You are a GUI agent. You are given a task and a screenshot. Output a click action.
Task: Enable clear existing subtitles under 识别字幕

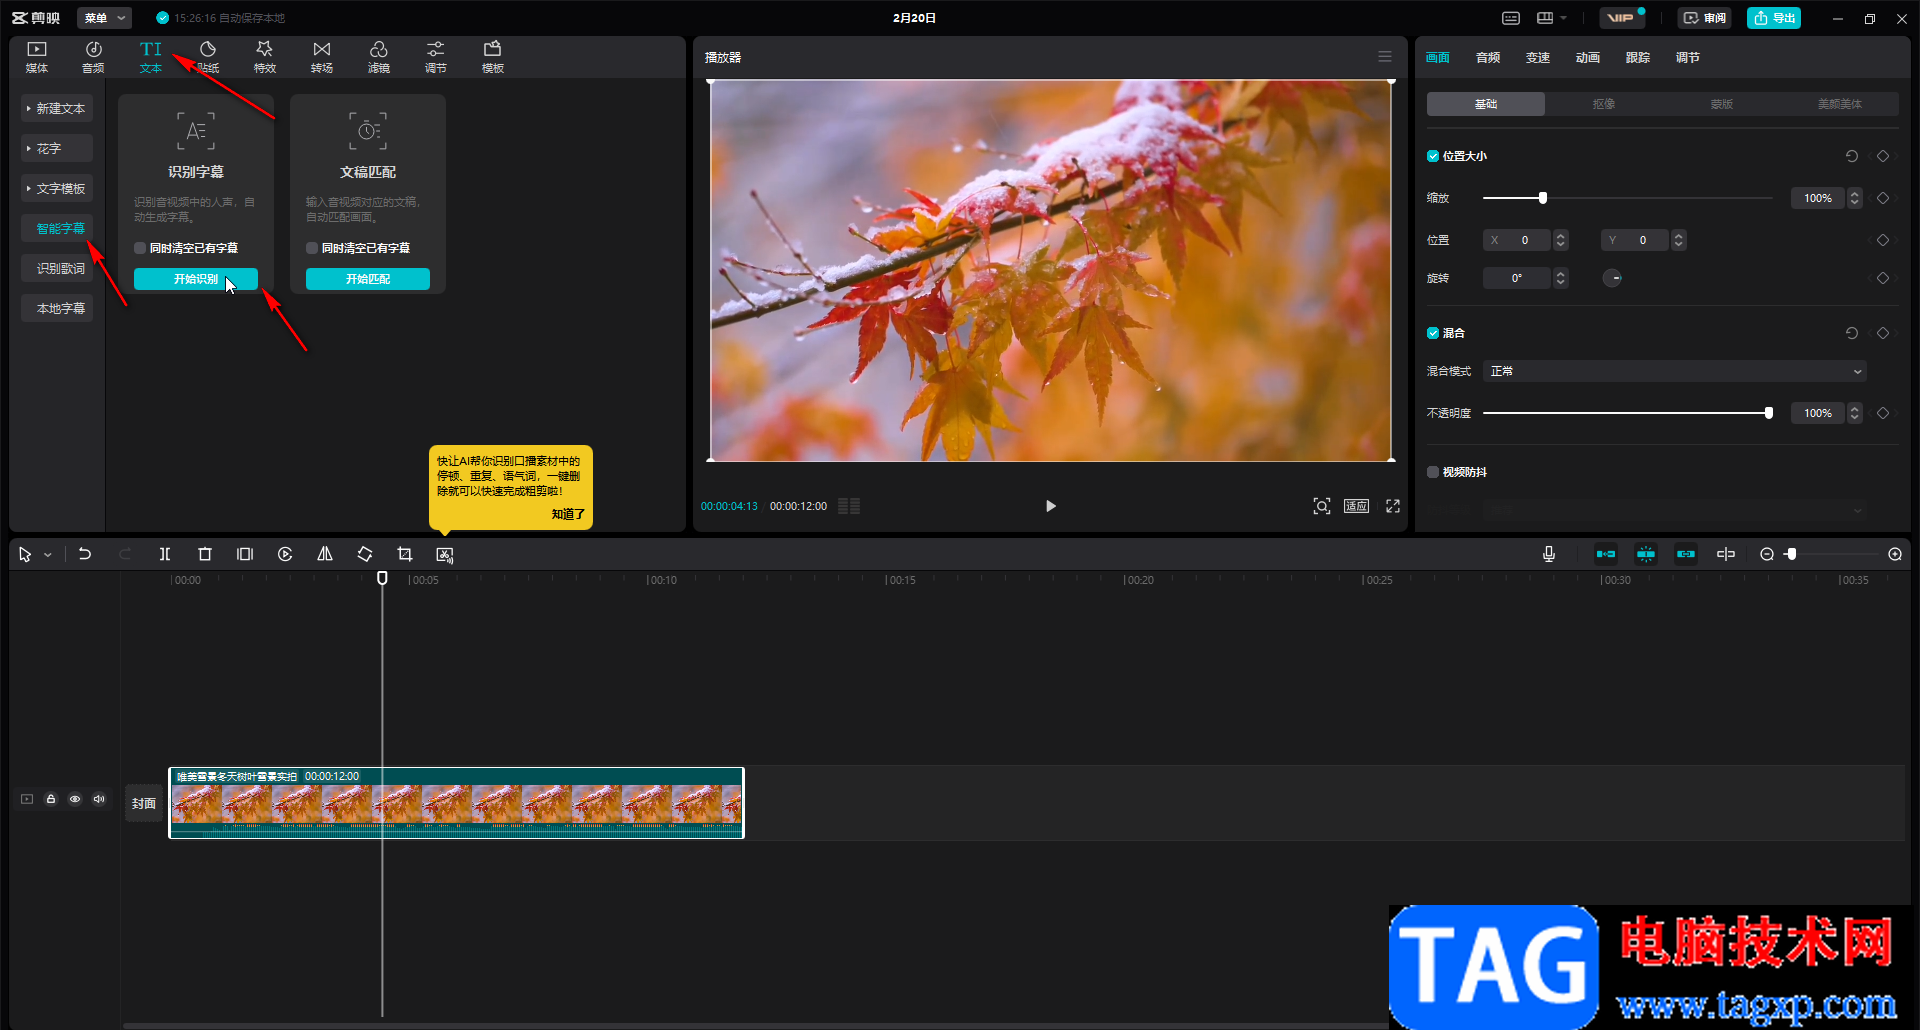pyautogui.click(x=140, y=248)
